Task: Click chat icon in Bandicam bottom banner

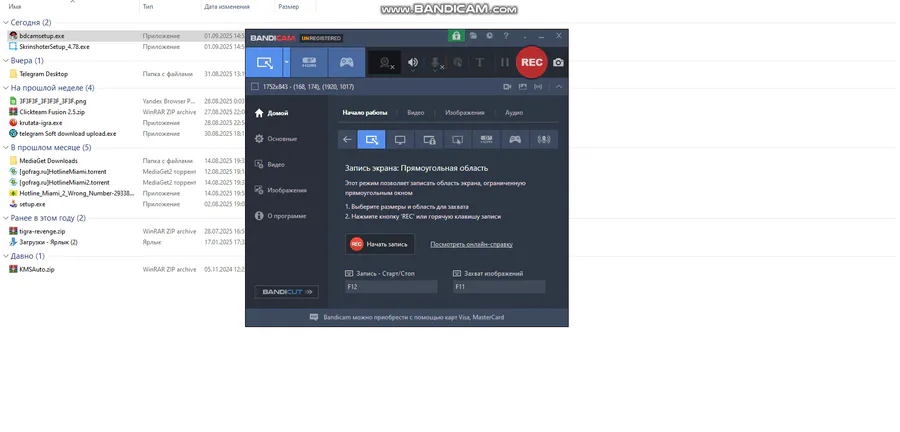Action: [313, 317]
